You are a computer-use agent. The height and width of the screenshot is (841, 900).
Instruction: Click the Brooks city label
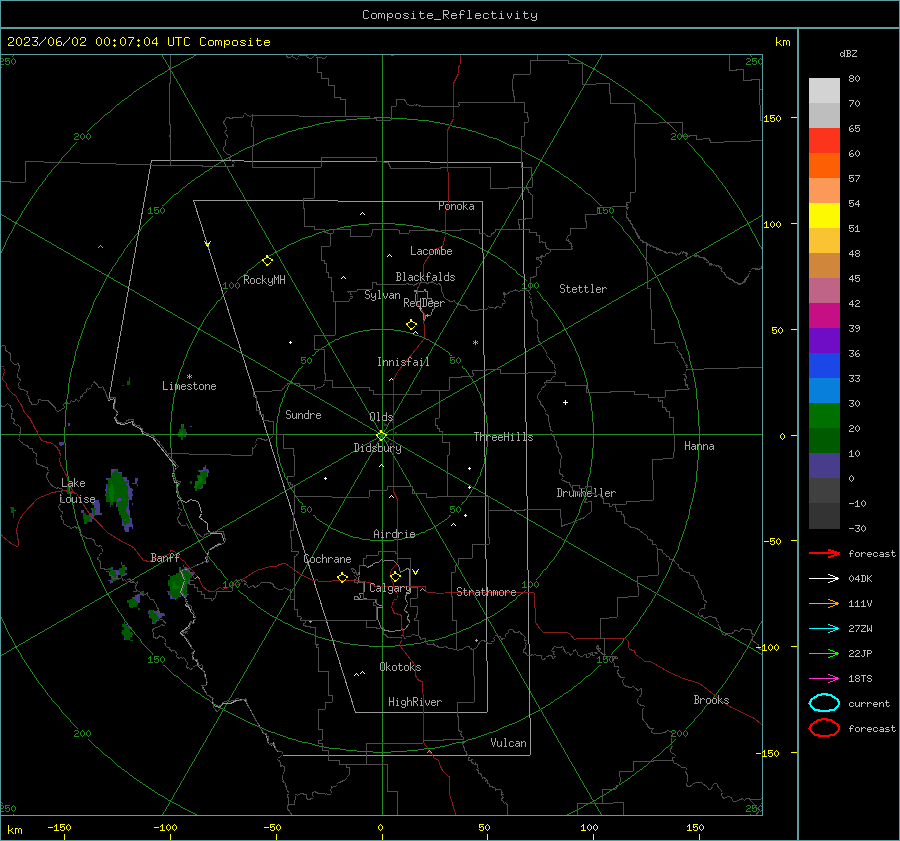pyautogui.click(x=711, y=700)
